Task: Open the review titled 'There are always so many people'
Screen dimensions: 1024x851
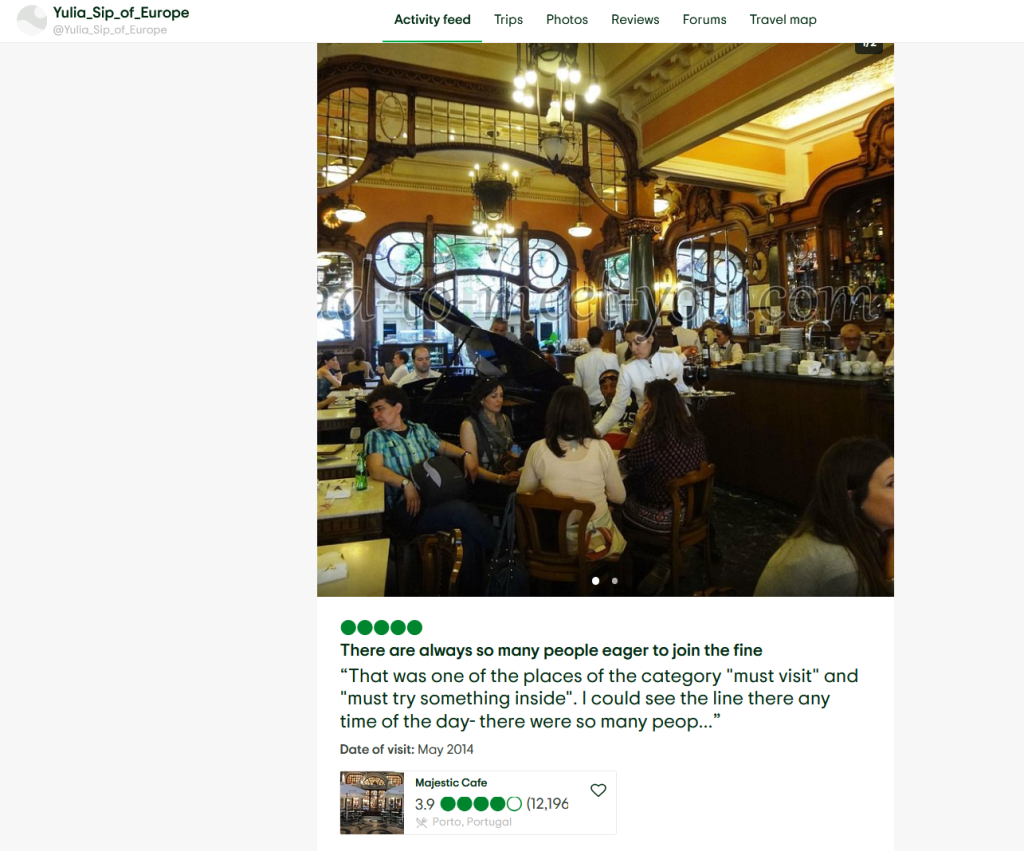Action: point(551,650)
